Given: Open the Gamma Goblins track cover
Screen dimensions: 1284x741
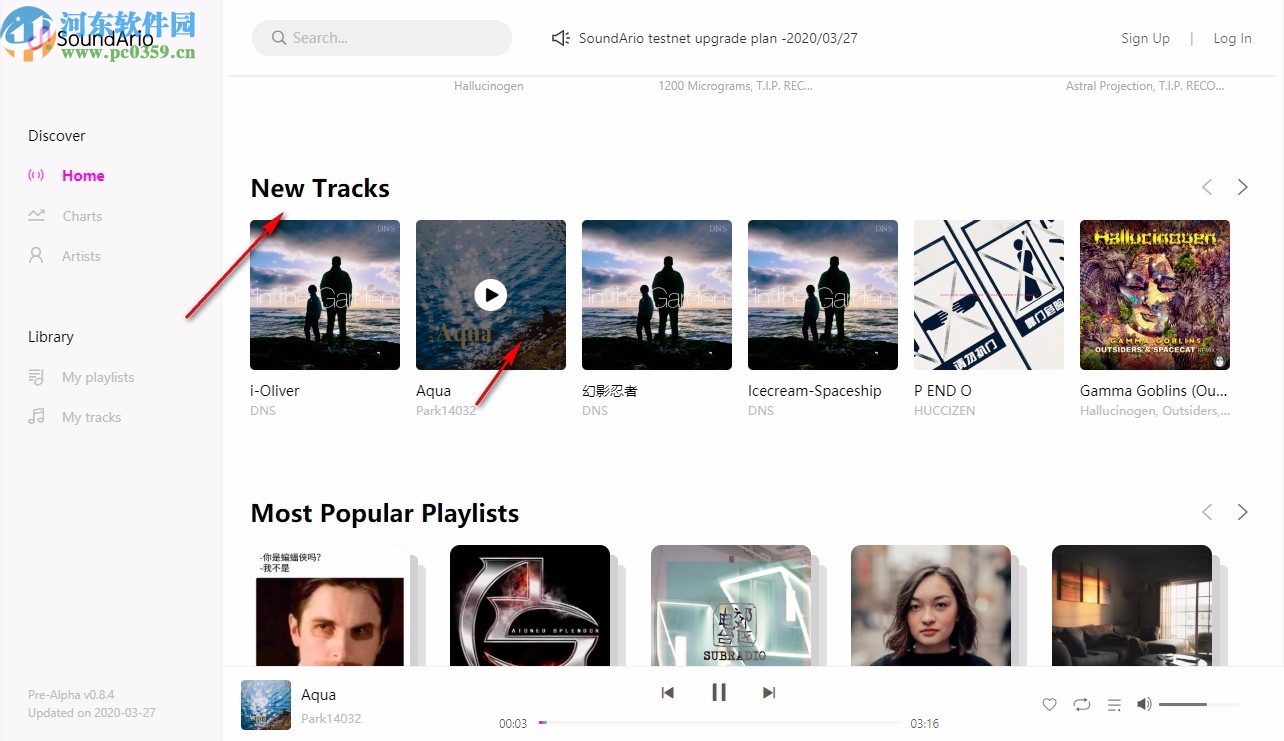Looking at the screenshot, I should click(x=1155, y=295).
